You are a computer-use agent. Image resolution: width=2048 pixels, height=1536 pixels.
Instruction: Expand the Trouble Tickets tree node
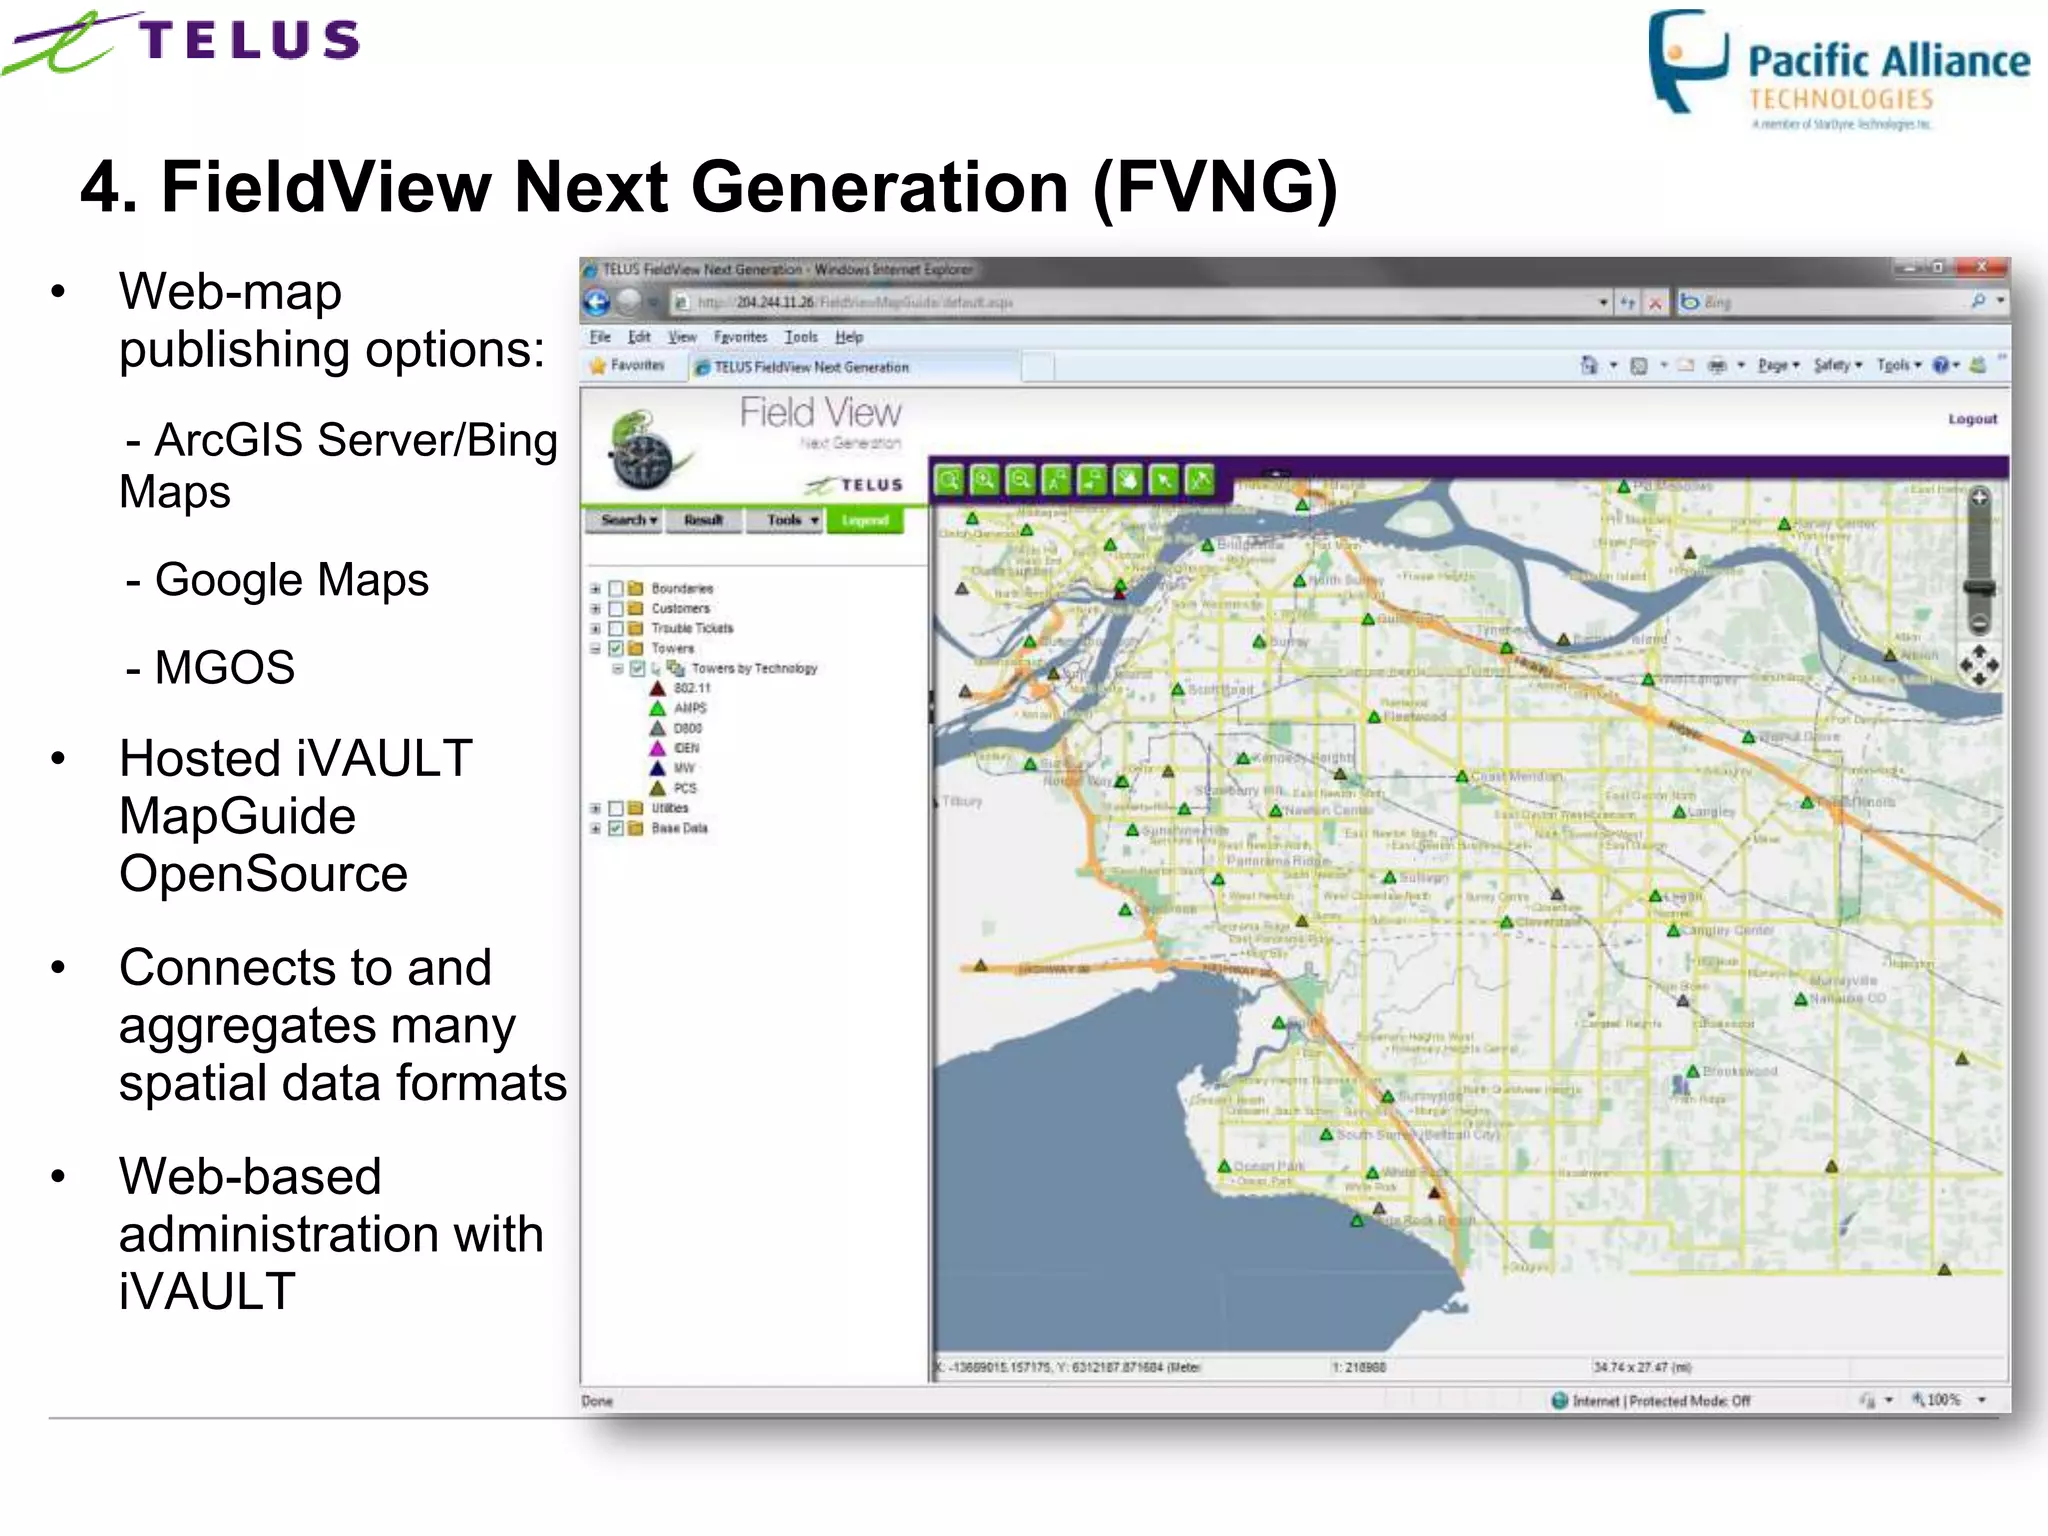point(595,629)
